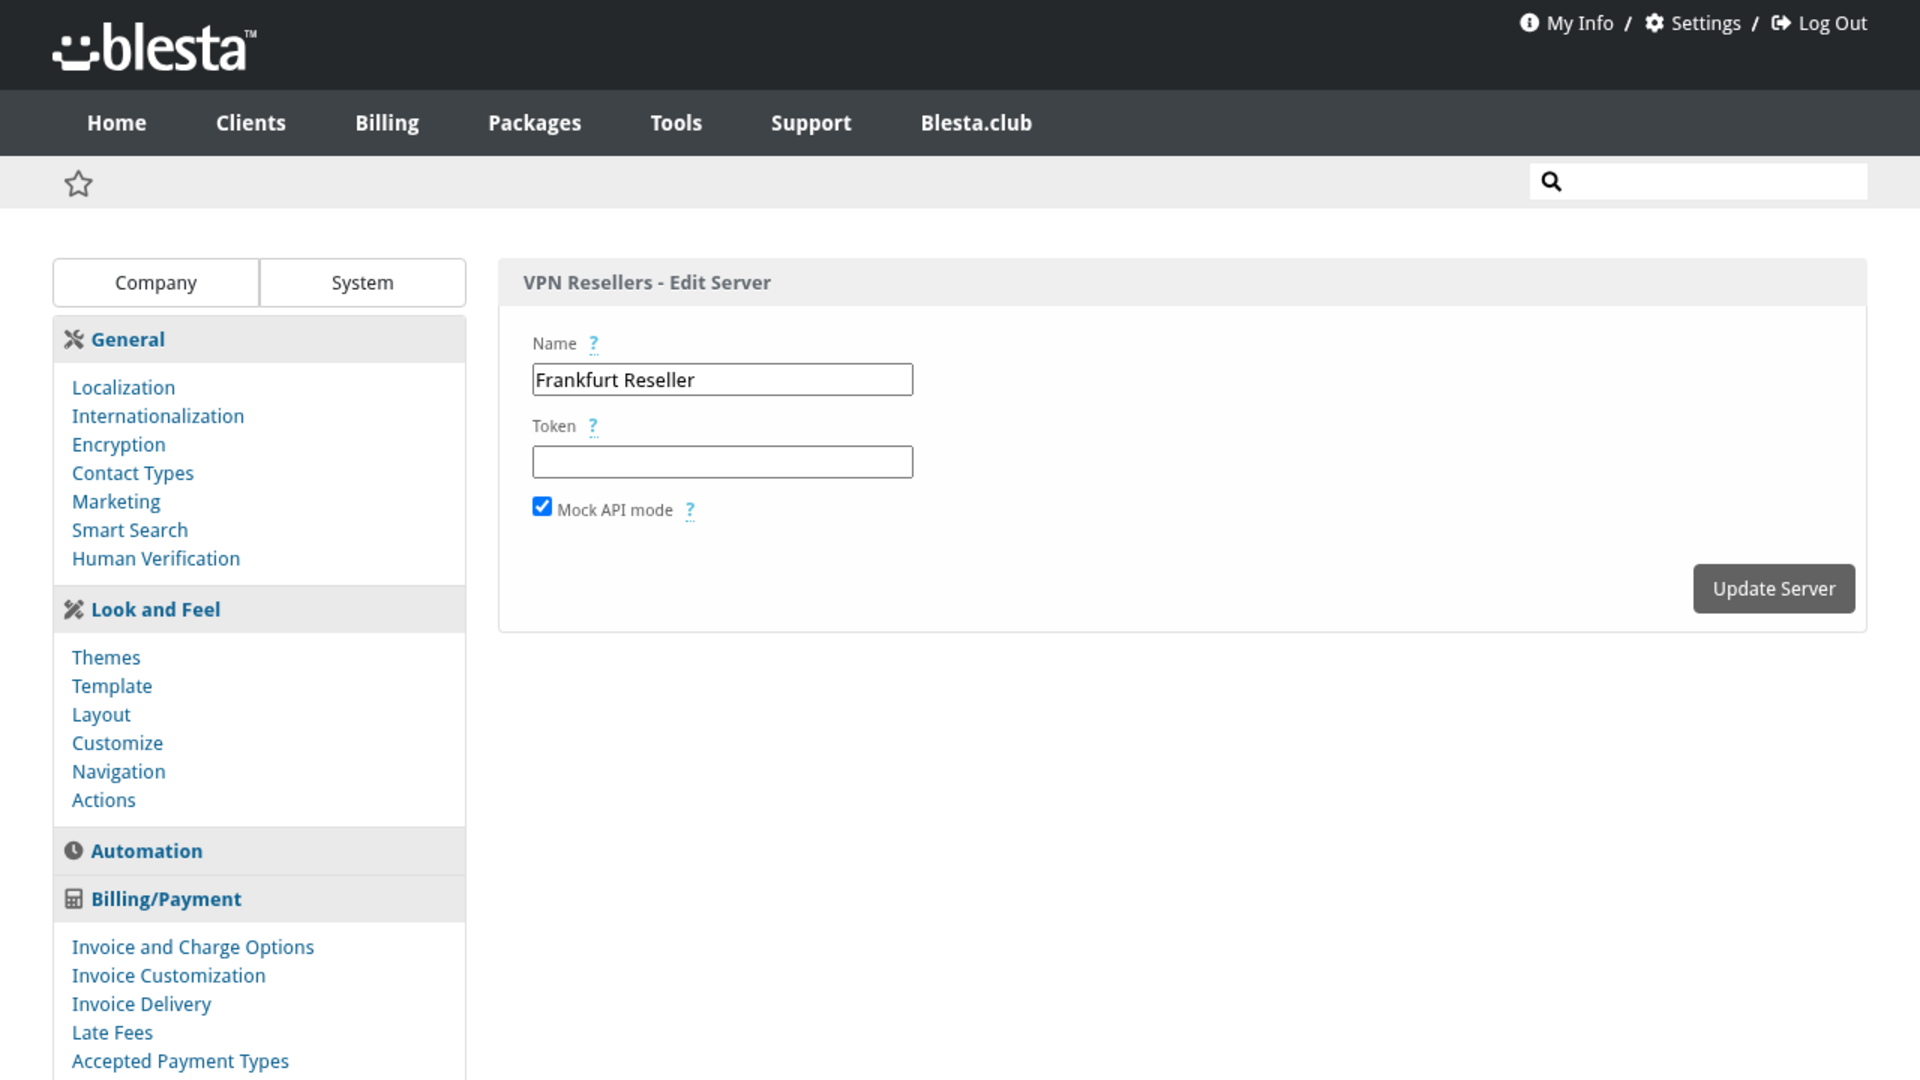Click the empty Token input field
The height and width of the screenshot is (1080, 1920).
coord(722,462)
